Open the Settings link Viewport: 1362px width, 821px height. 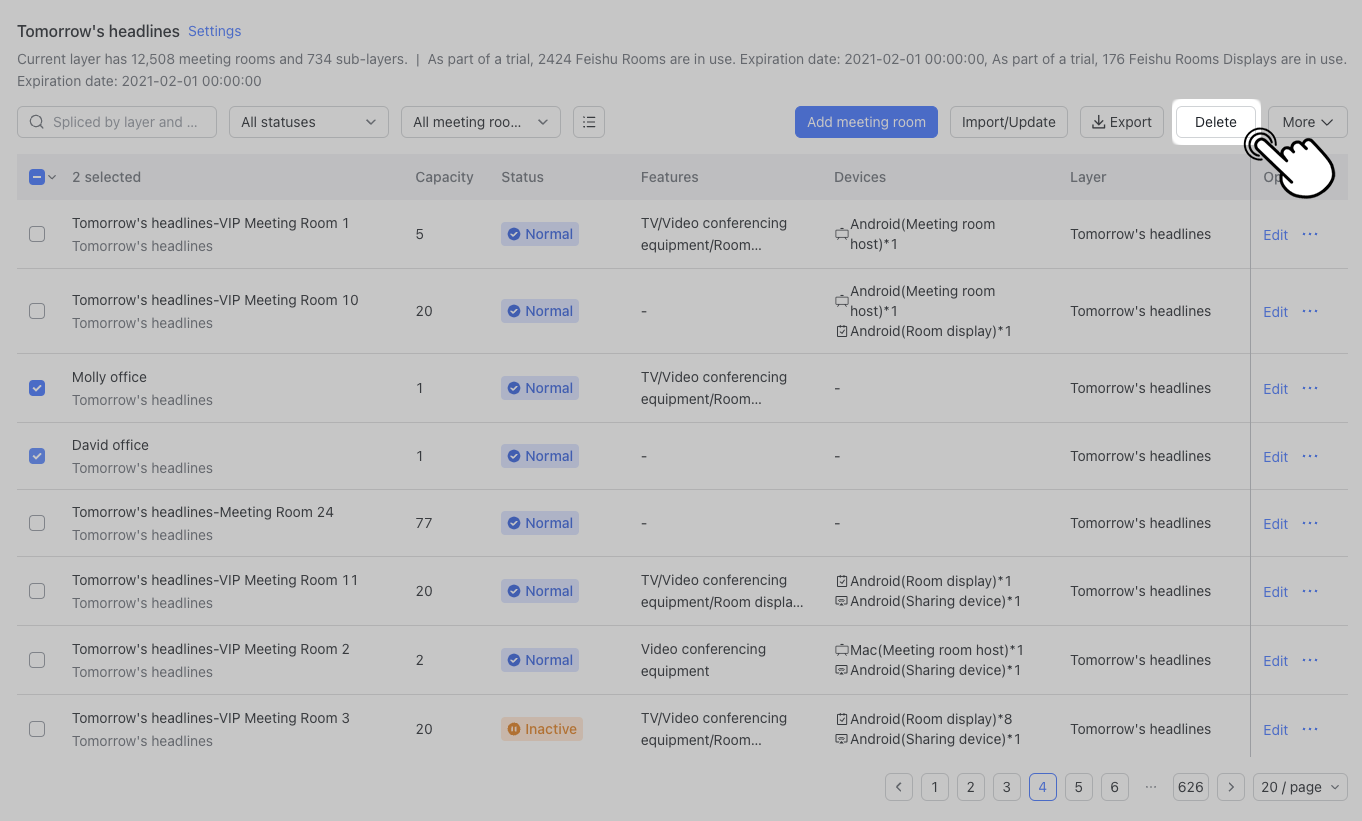coord(214,31)
